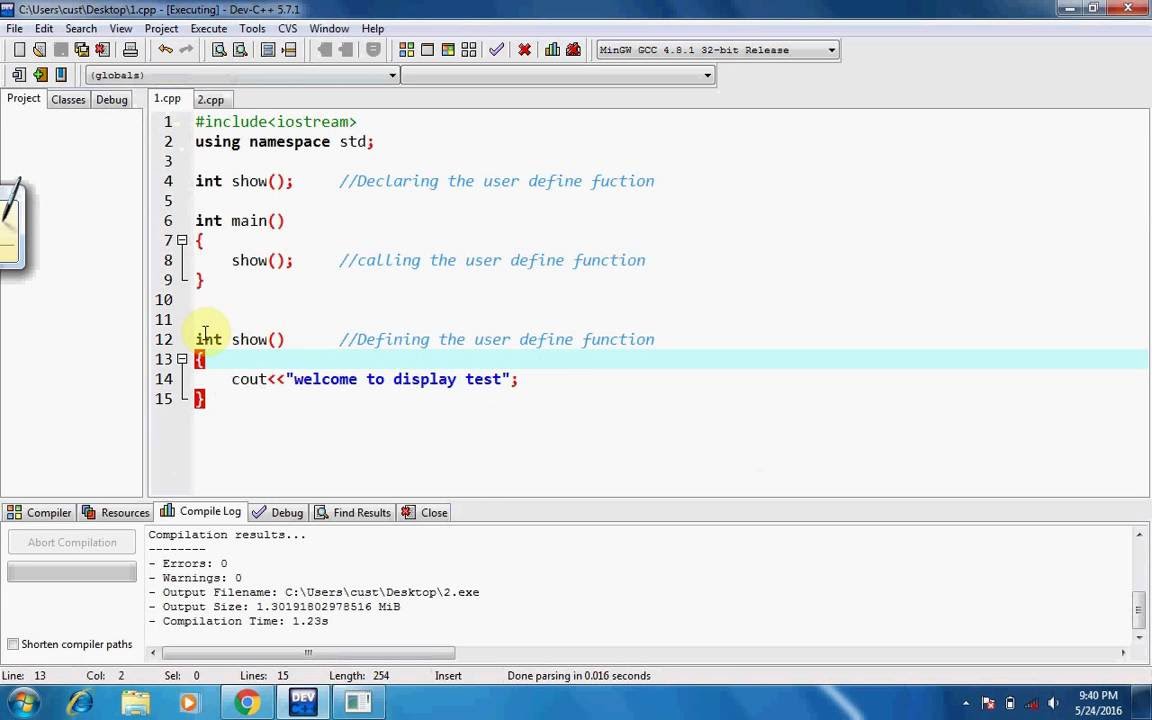This screenshot has height=720, width=1152.
Task: Select the 1.cpp editor tab
Action: (168, 98)
